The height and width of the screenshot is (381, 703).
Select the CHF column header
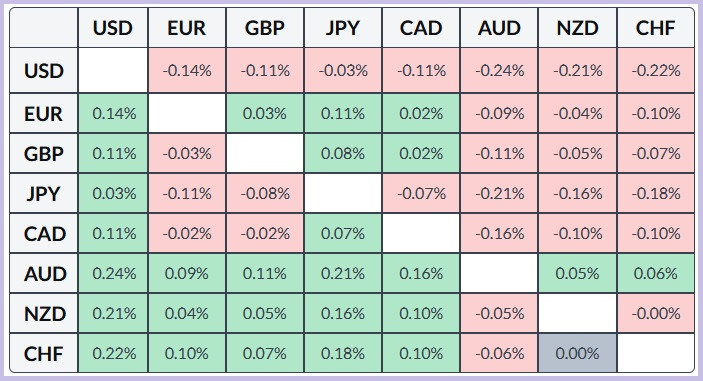(655, 28)
